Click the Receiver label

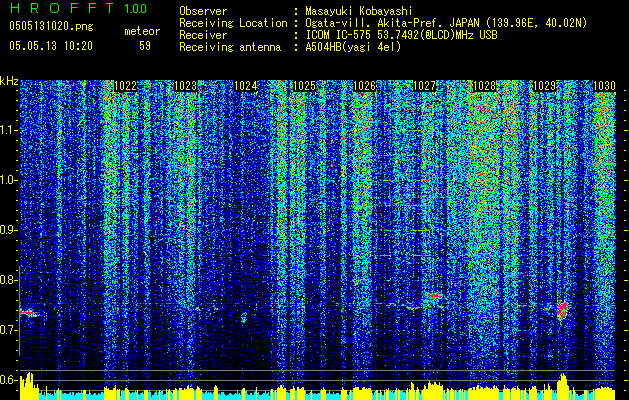[x=203, y=35]
